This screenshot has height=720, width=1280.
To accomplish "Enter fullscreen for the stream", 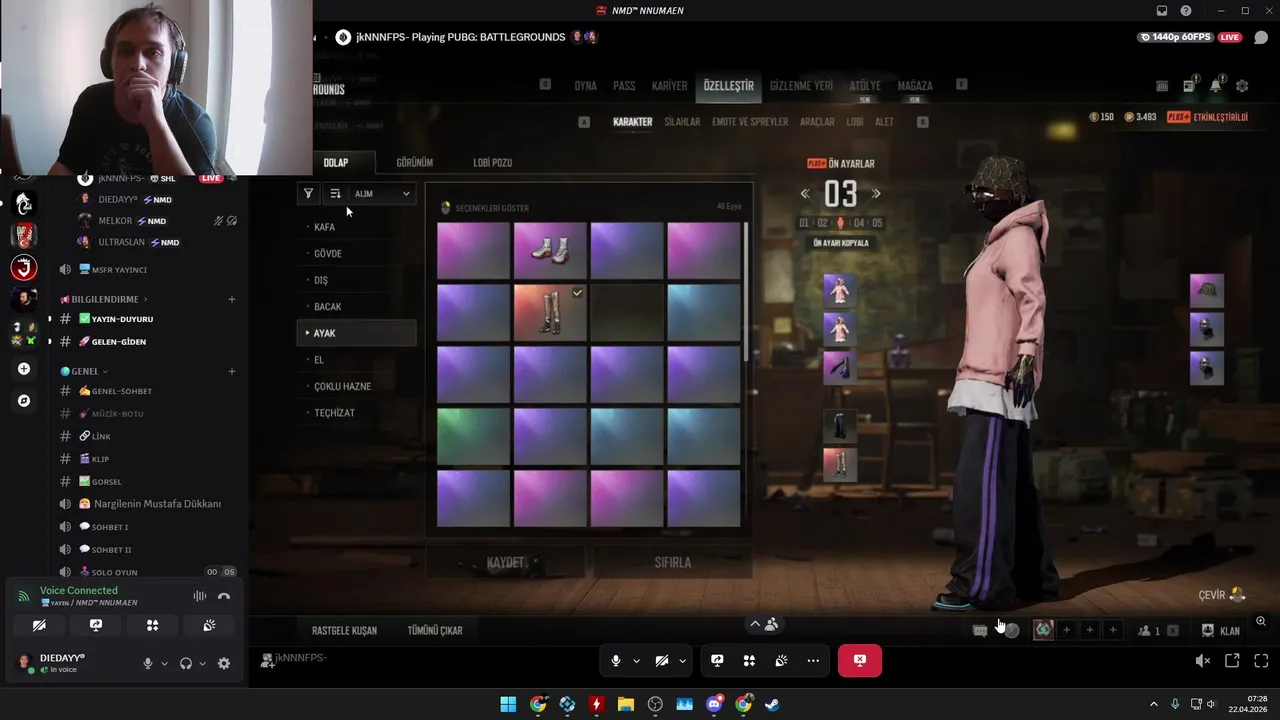I will click(1261, 661).
